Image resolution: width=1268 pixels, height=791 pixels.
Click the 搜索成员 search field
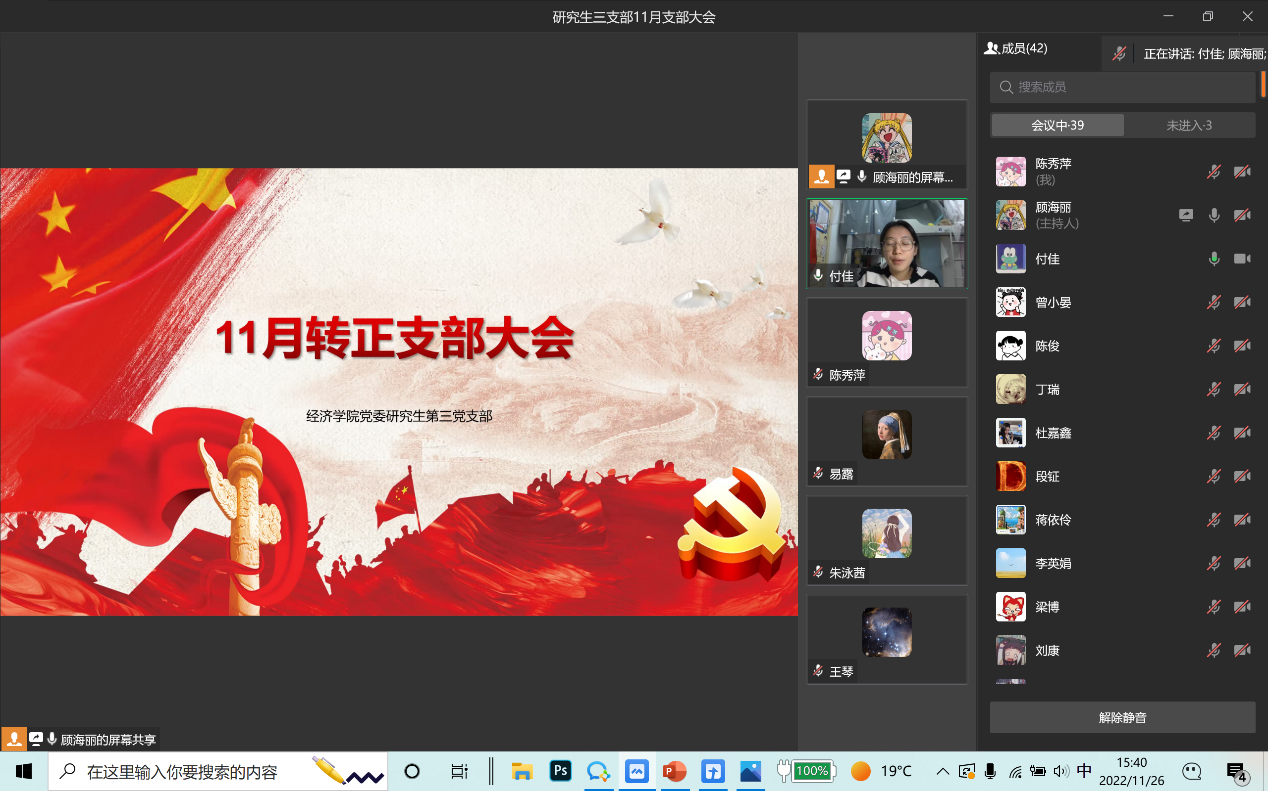point(1130,87)
